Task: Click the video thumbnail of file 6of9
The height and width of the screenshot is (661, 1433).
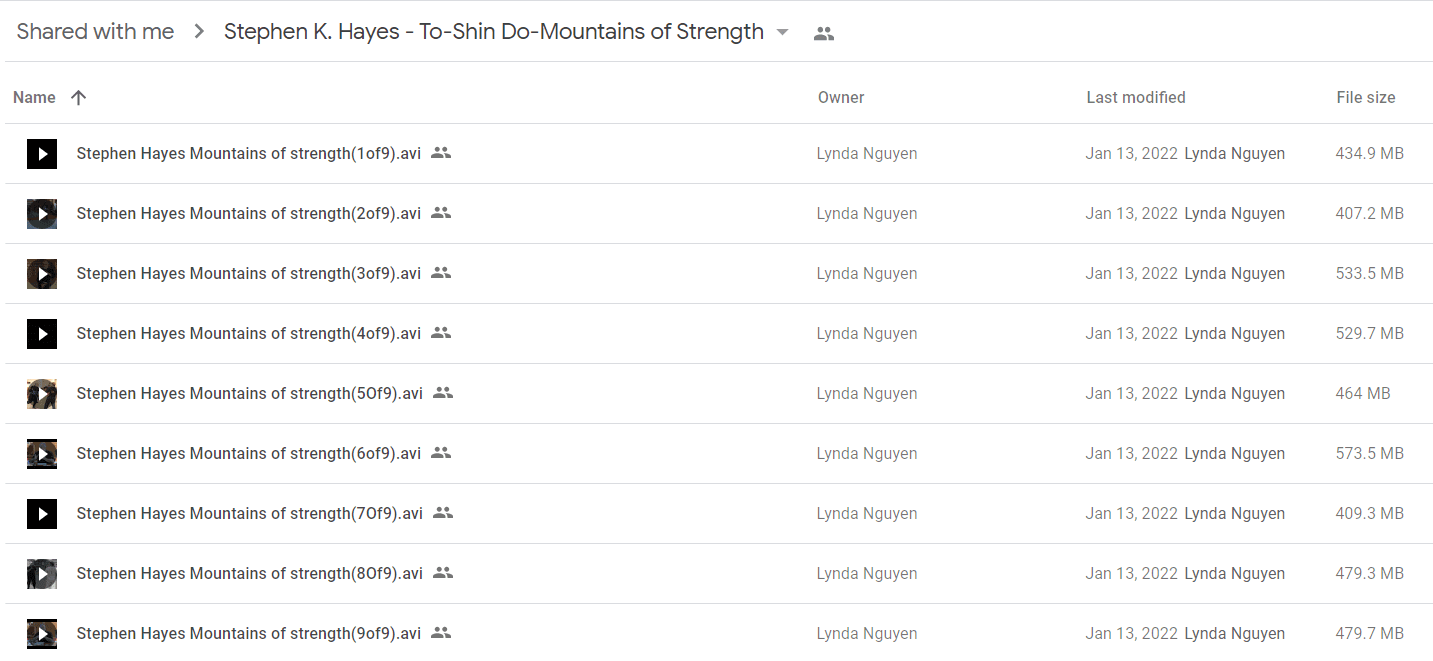Action: [42, 454]
